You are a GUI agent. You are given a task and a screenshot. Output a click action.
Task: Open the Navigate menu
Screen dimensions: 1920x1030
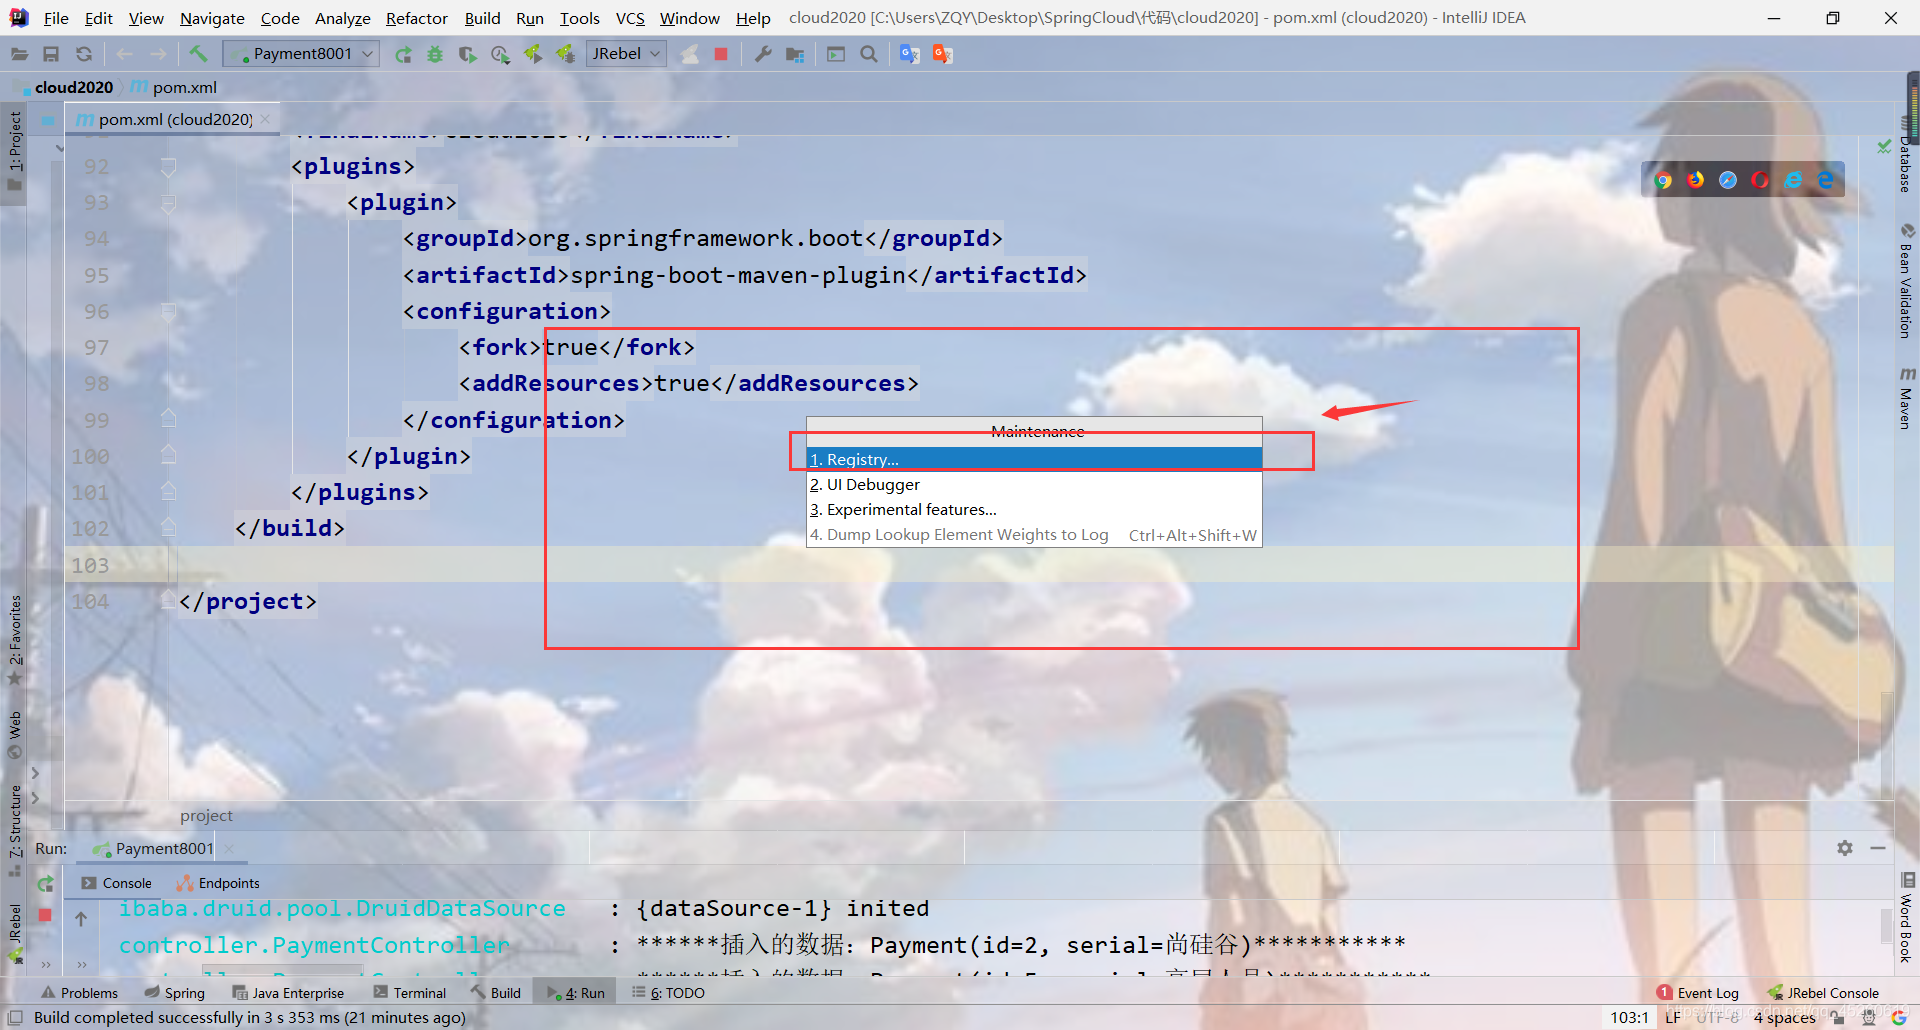(212, 18)
